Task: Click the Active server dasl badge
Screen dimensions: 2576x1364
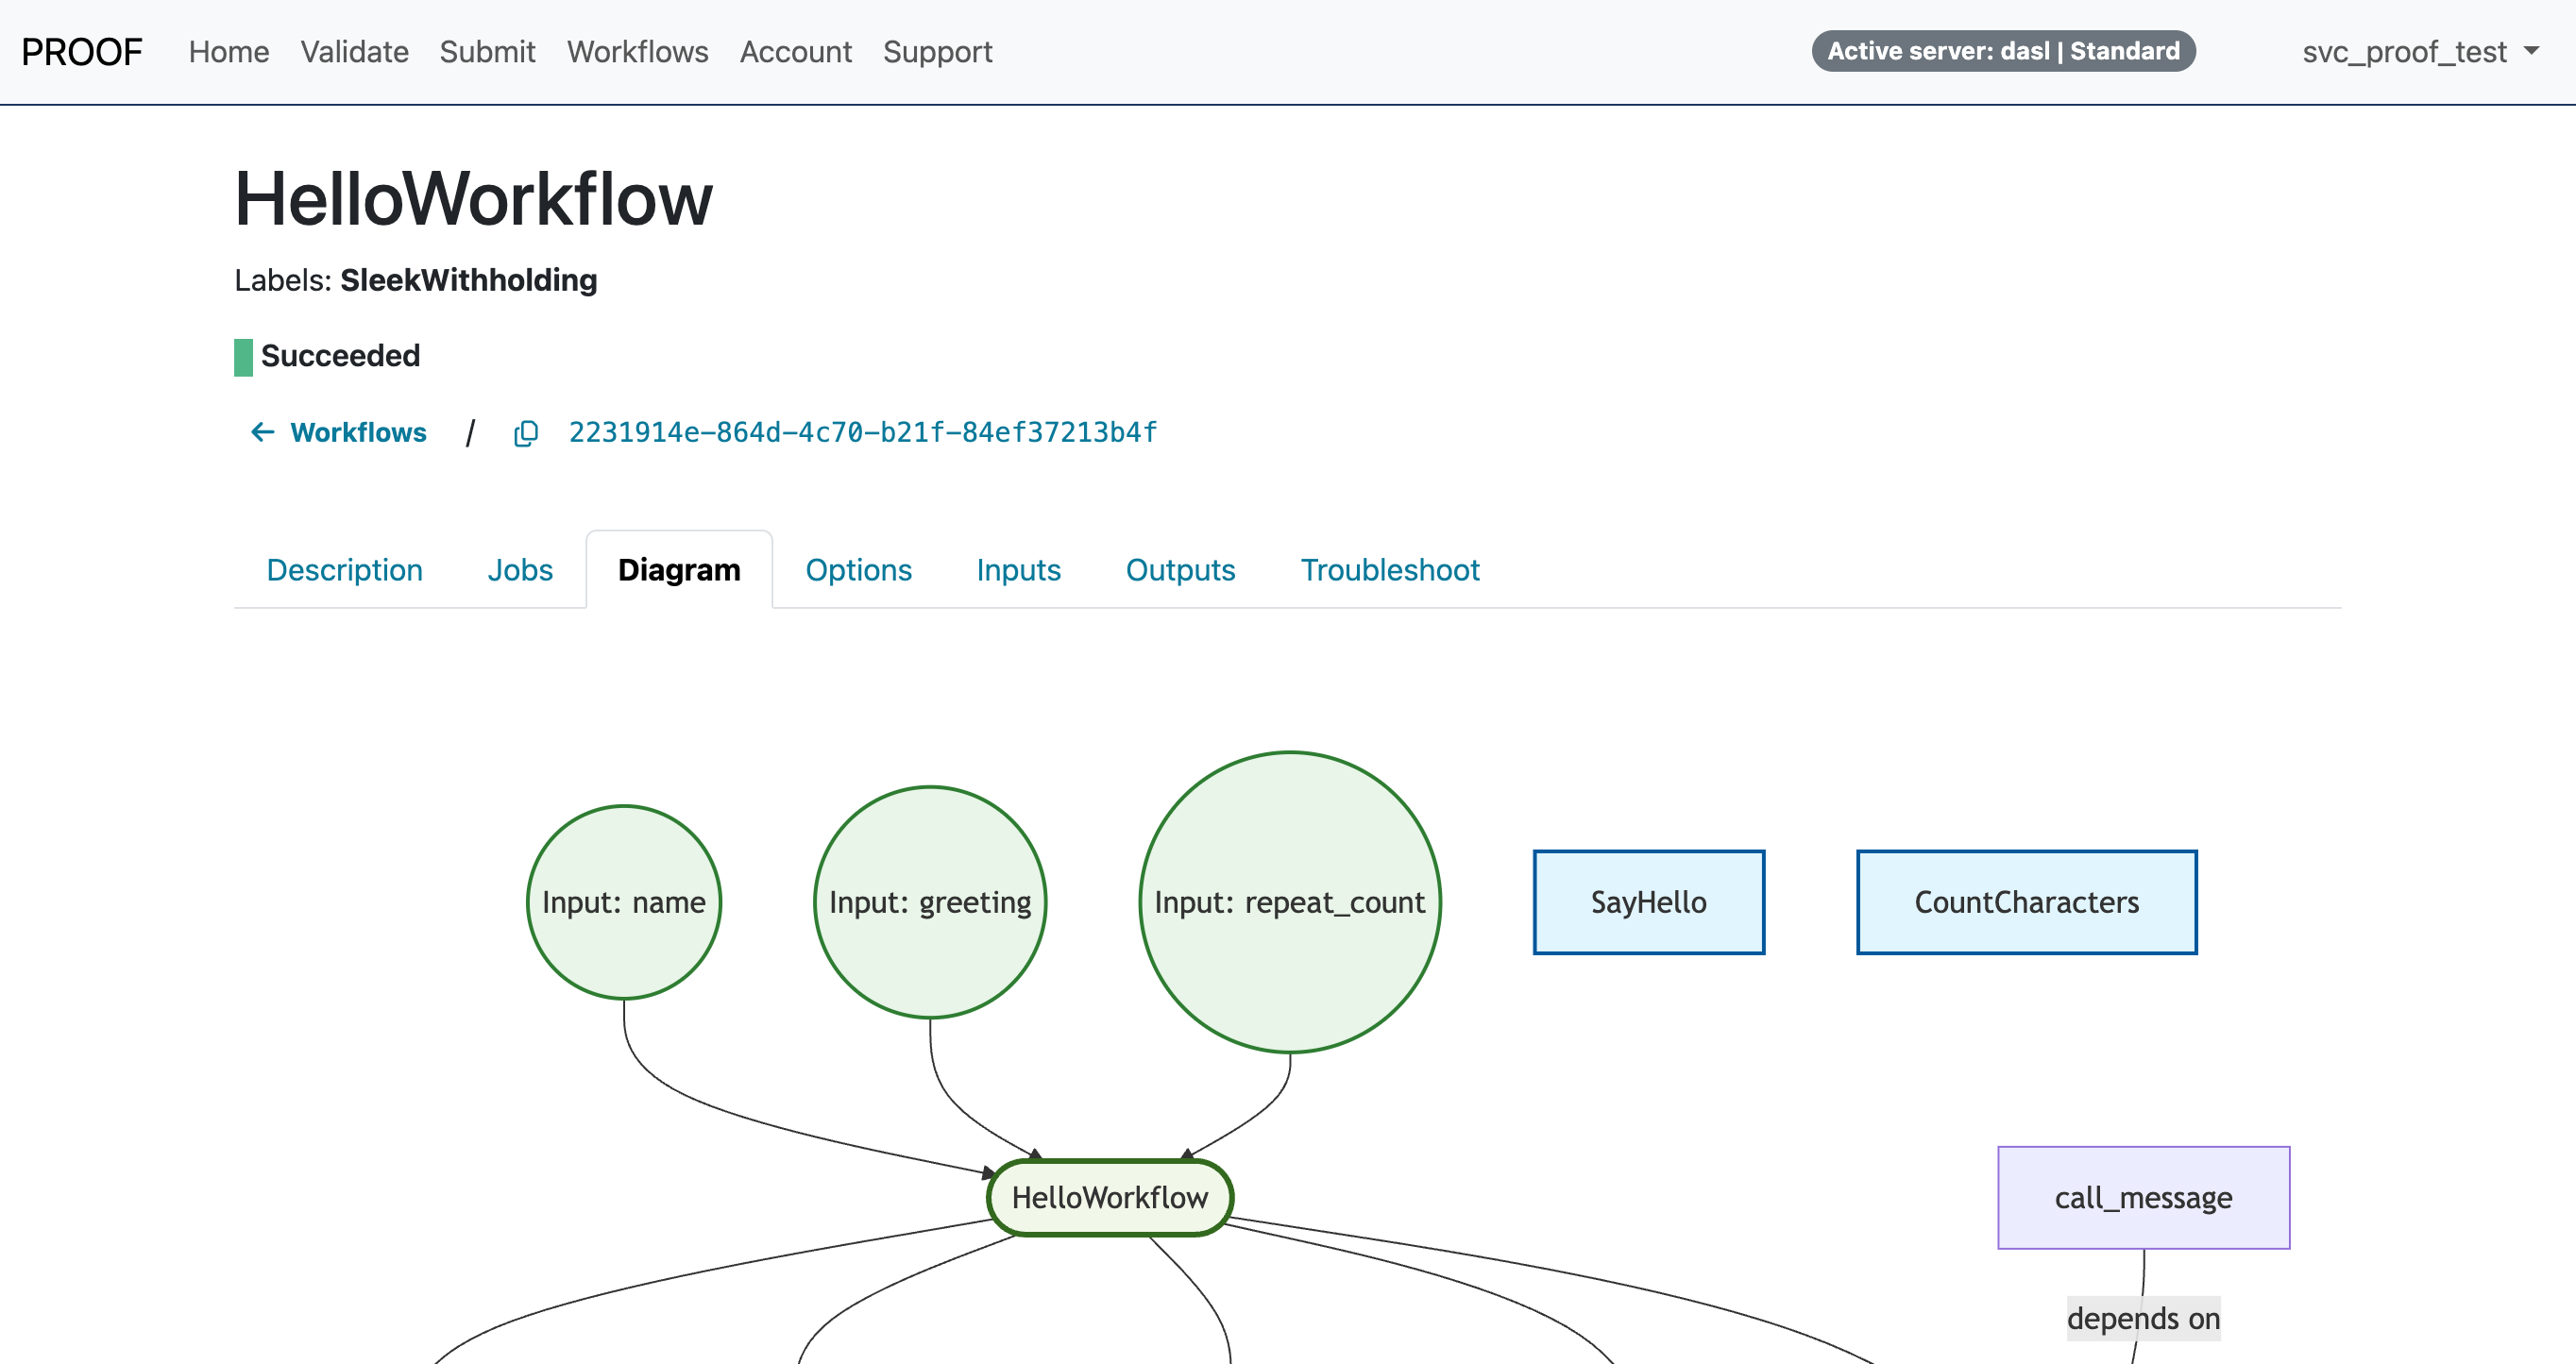Action: tap(2003, 51)
